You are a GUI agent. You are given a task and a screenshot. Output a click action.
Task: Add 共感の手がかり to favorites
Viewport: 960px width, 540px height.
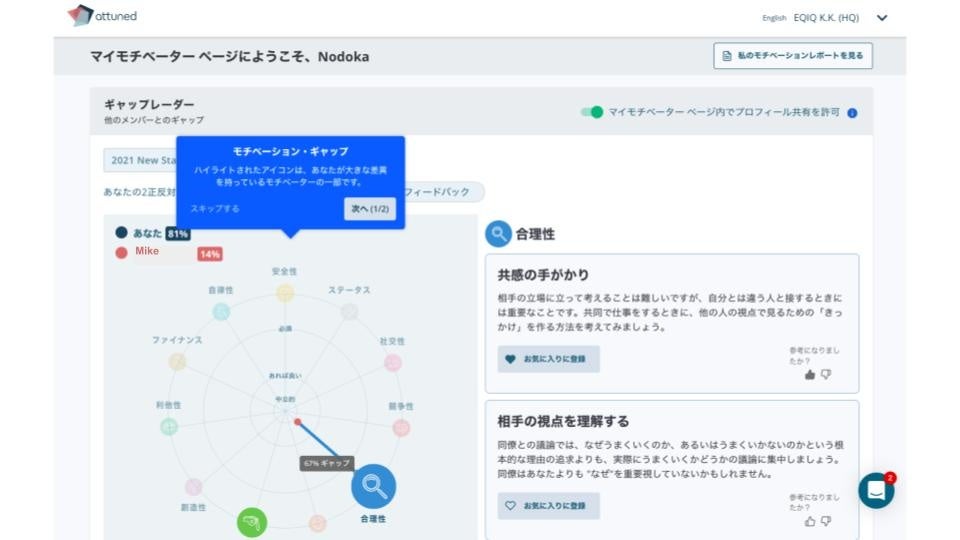(548, 359)
